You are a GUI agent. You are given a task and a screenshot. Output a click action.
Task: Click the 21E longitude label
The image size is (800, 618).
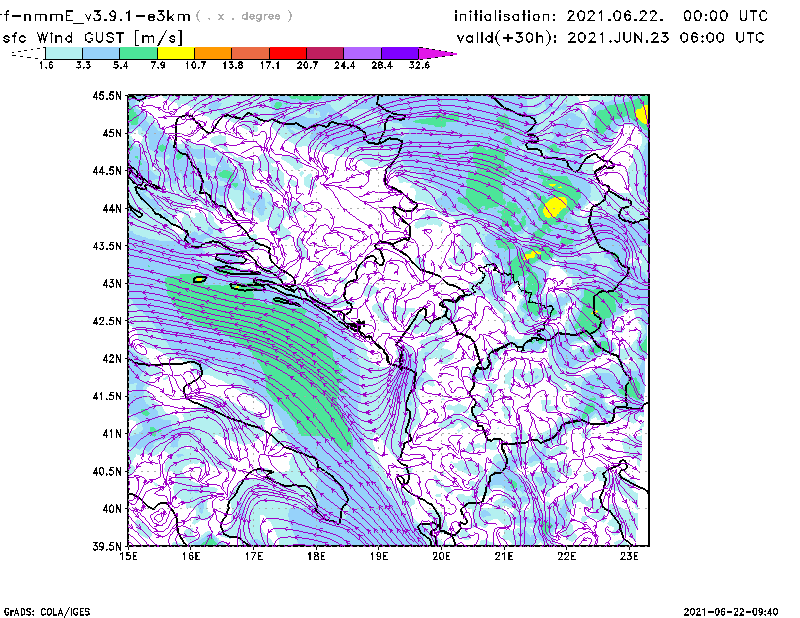coord(504,556)
